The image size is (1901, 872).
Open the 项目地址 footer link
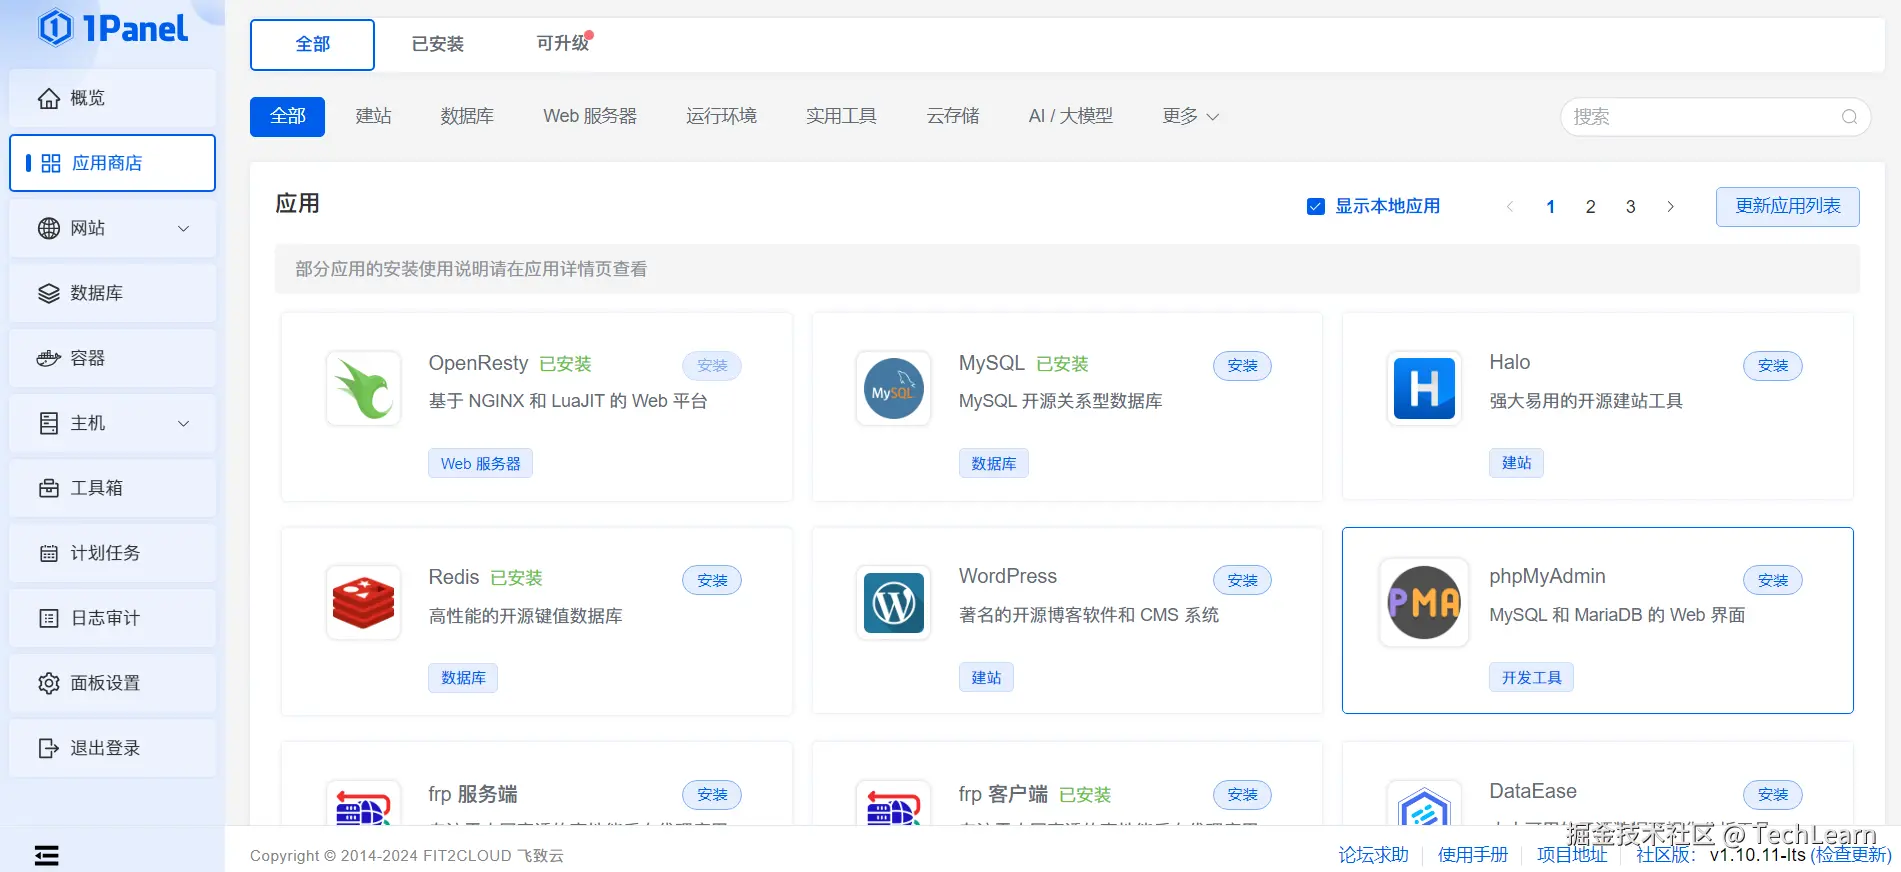tap(1571, 855)
